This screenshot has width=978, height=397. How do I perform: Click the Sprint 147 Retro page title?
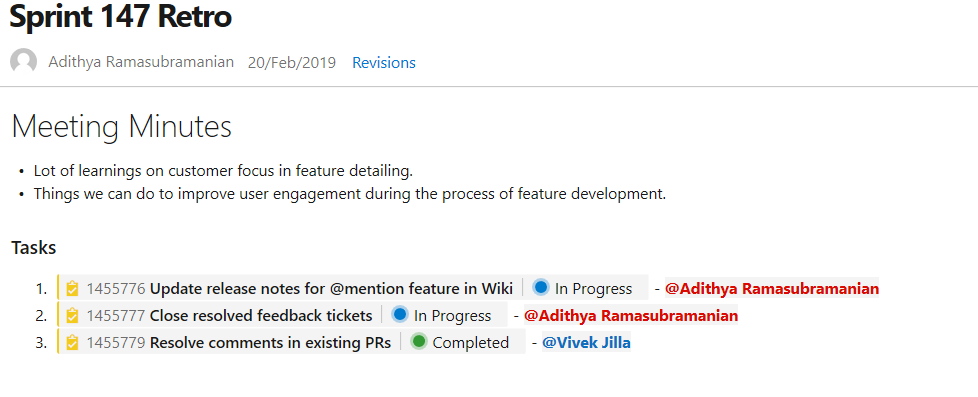(x=121, y=16)
